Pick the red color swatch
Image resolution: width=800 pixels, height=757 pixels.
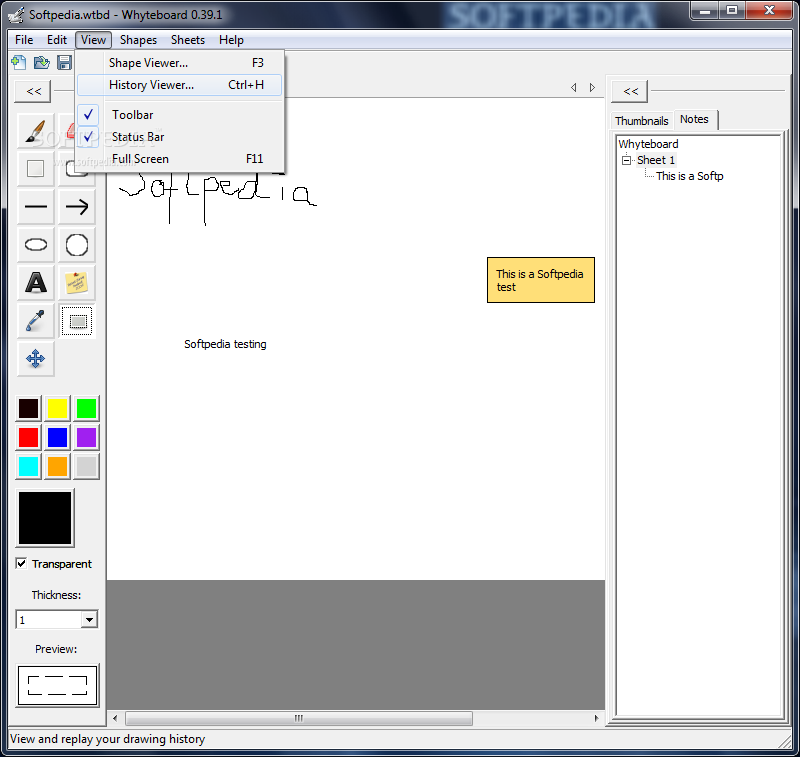[x=29, y=438]
